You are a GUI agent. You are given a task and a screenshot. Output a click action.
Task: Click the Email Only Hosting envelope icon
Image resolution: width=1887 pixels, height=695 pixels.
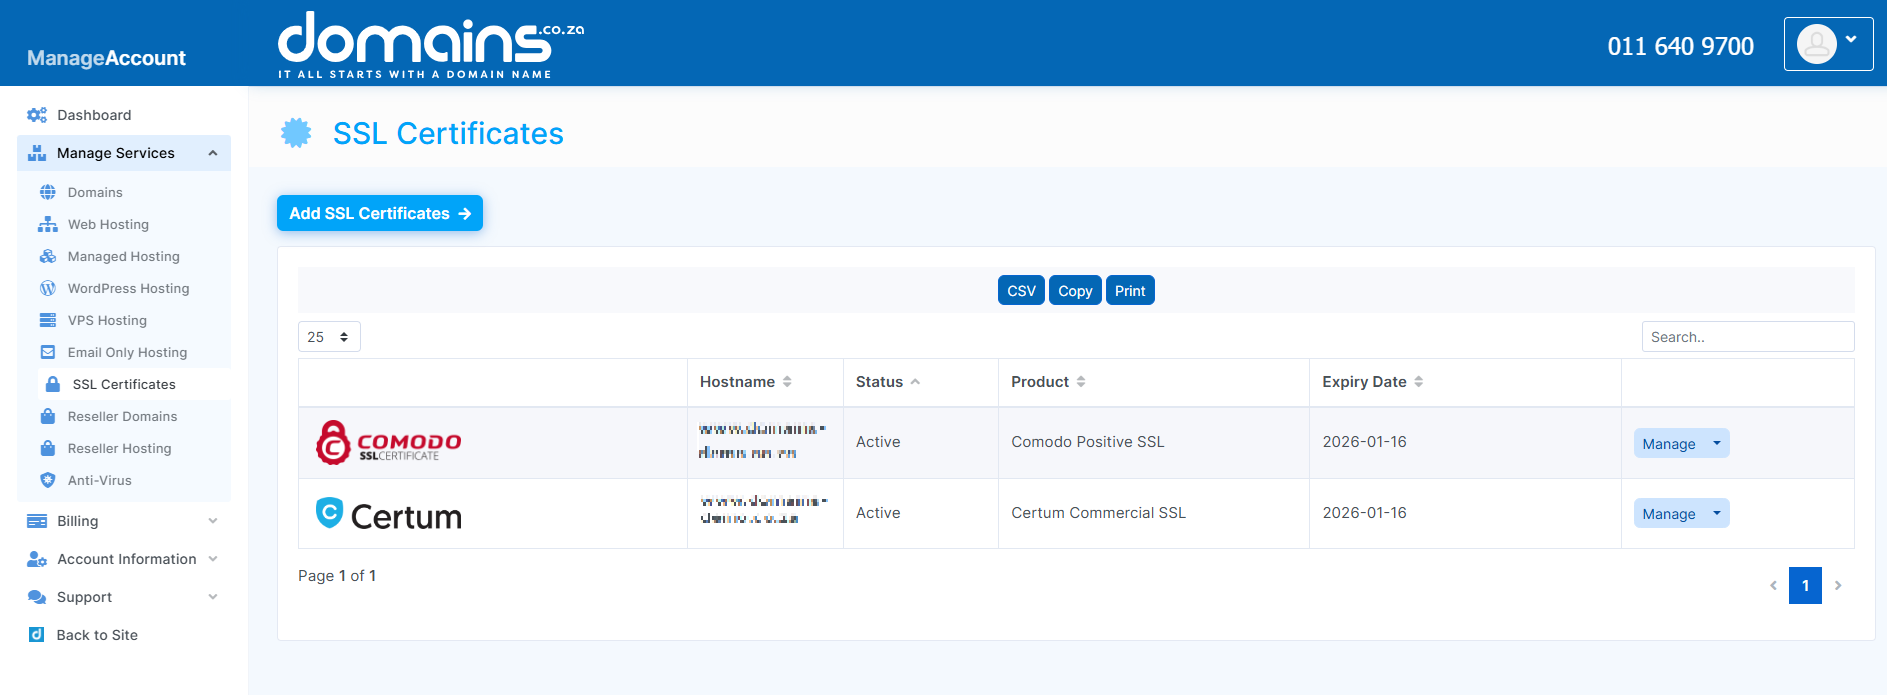coord(48,352)
